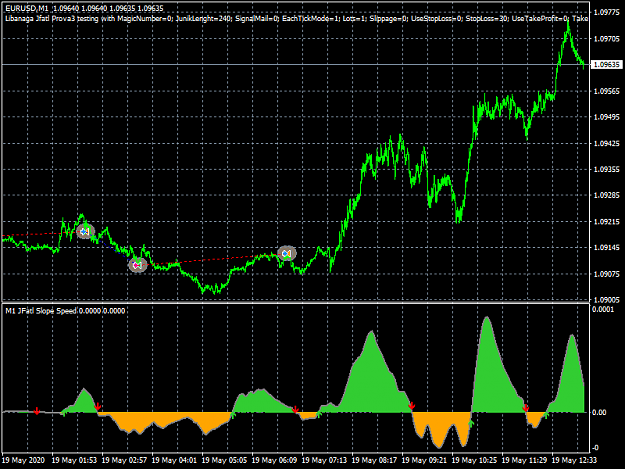Click the 1.09705 price scale label
Viewport: 625px width, 469px height.
pyautogui.click(x=607, y=39)
